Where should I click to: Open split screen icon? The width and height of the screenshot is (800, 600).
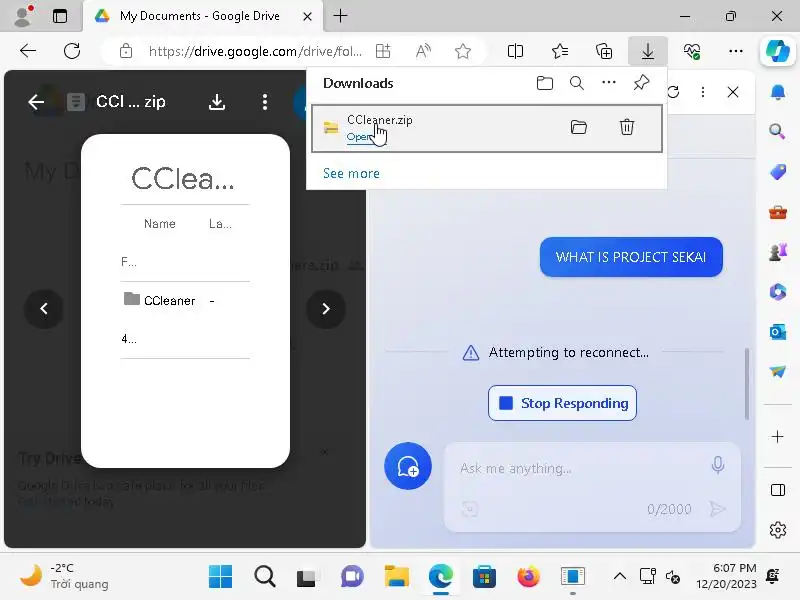pos(515,51)
